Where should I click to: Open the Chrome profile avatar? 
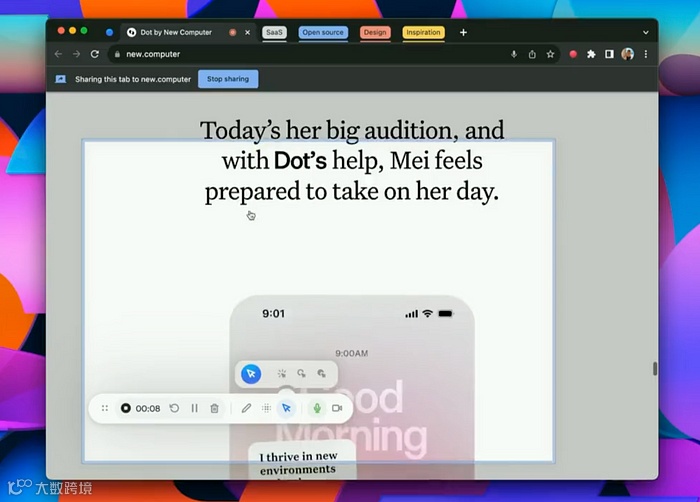[x=628, y=54]
